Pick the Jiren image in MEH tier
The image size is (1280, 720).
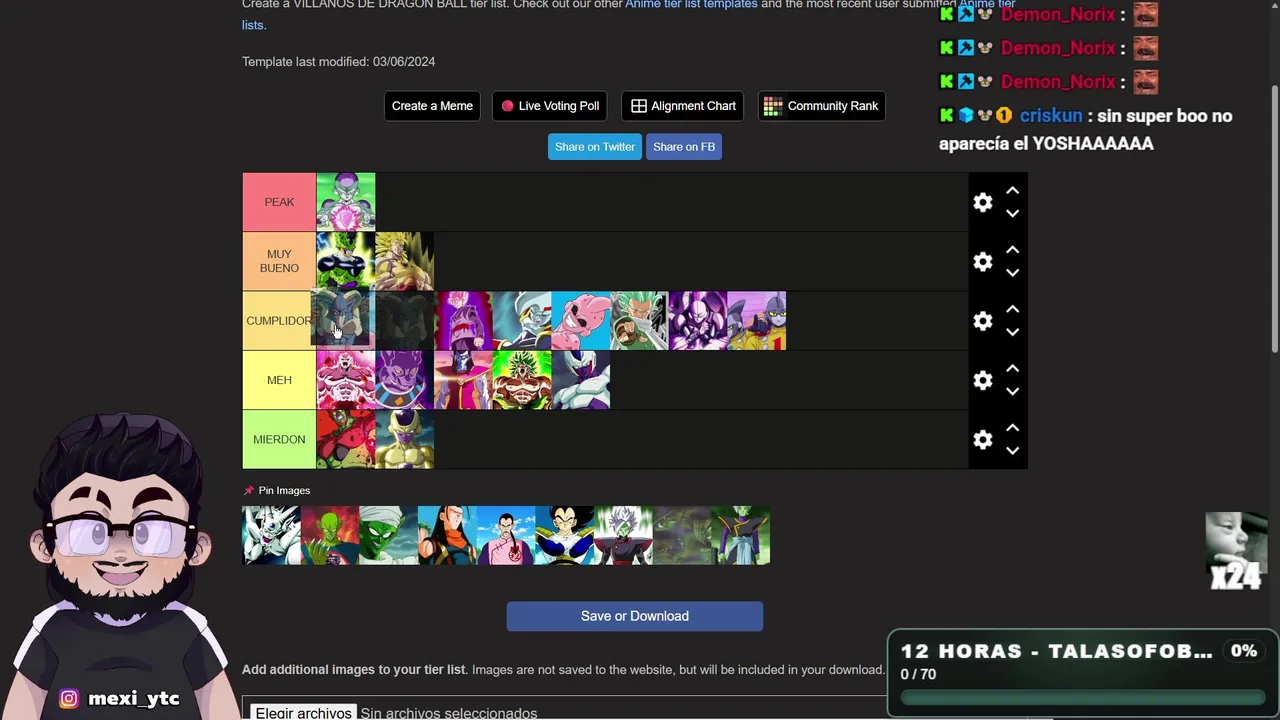(x=346, y=380)
